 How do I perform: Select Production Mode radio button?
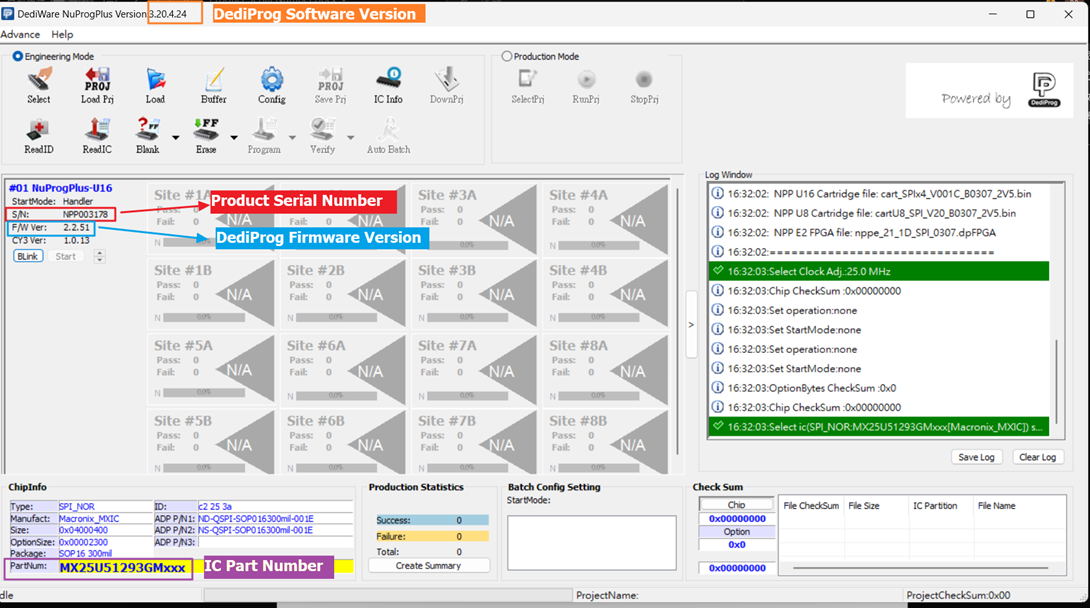[507, 56]
